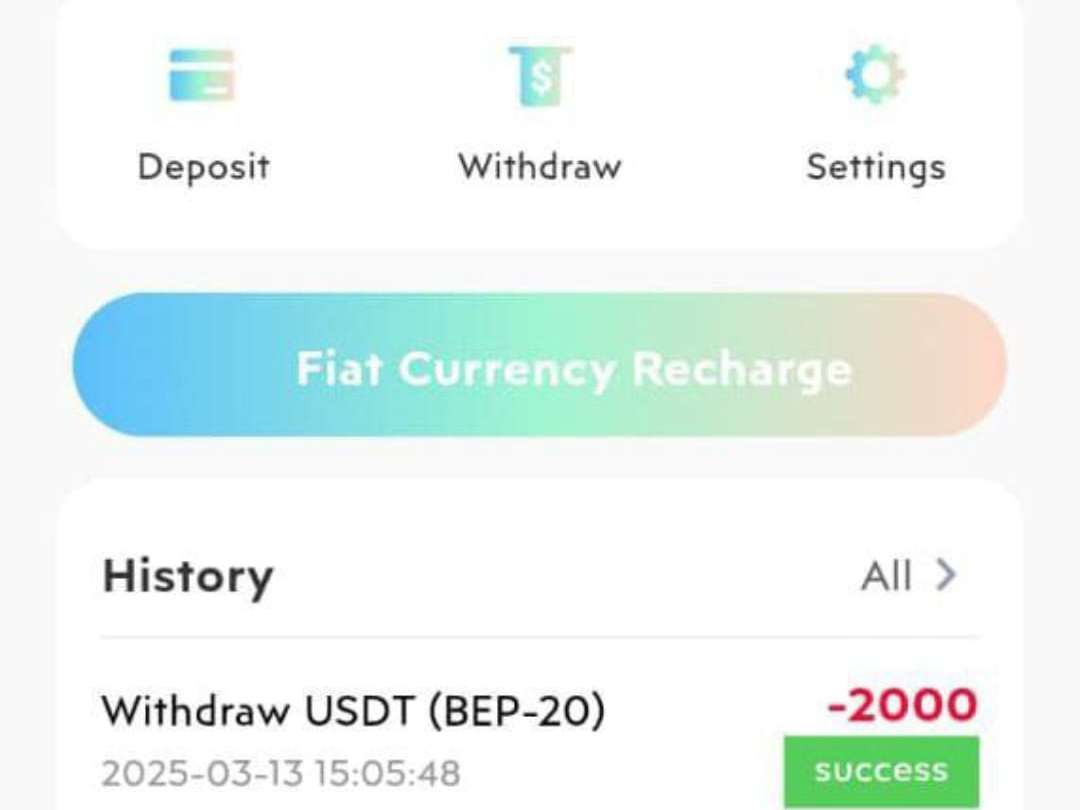Click the 'Fiat Currency Recharge' white text
Screen dimensions: 1080x810
[x=574, y=370]
